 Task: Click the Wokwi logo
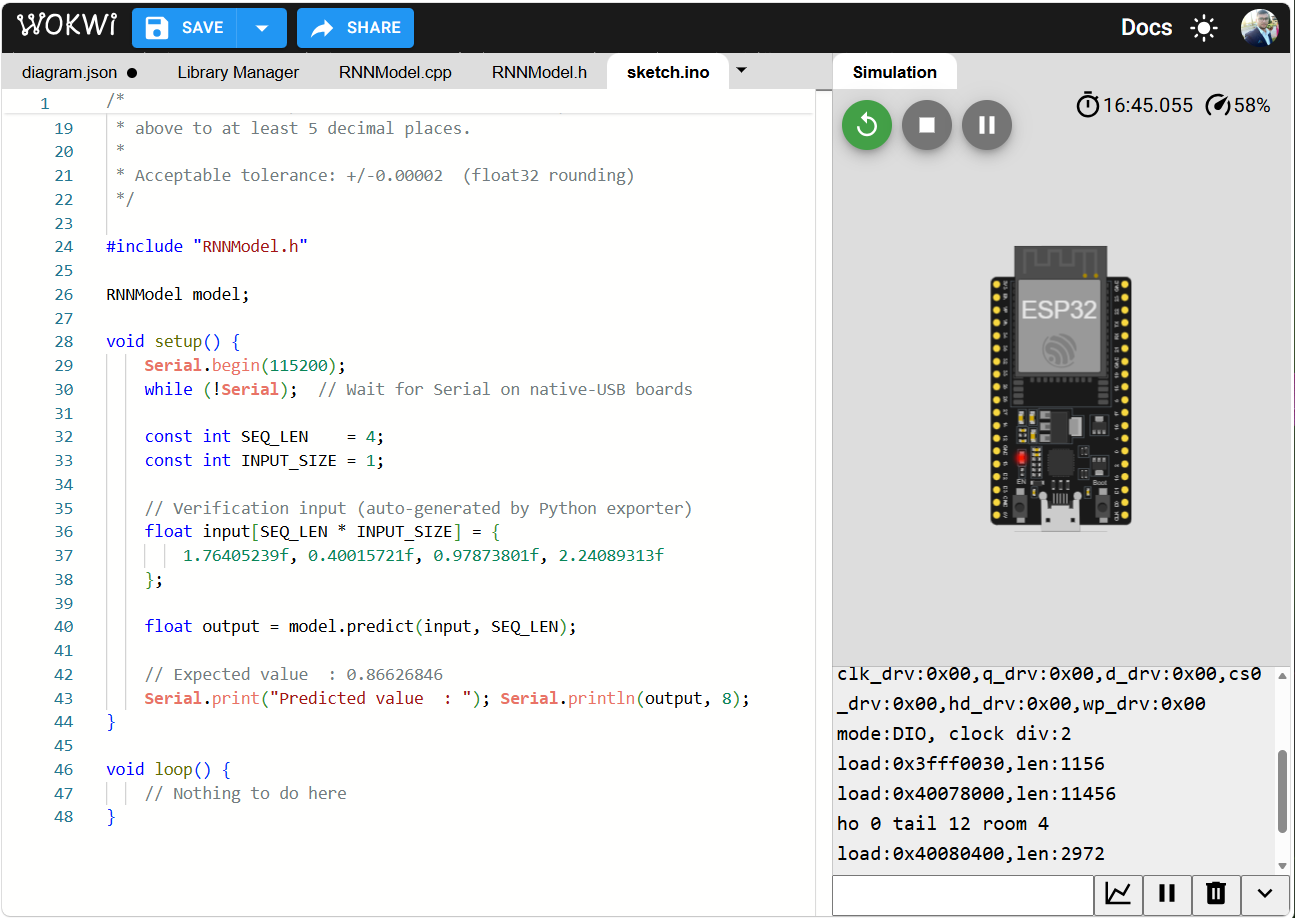(x=67, y=27)
